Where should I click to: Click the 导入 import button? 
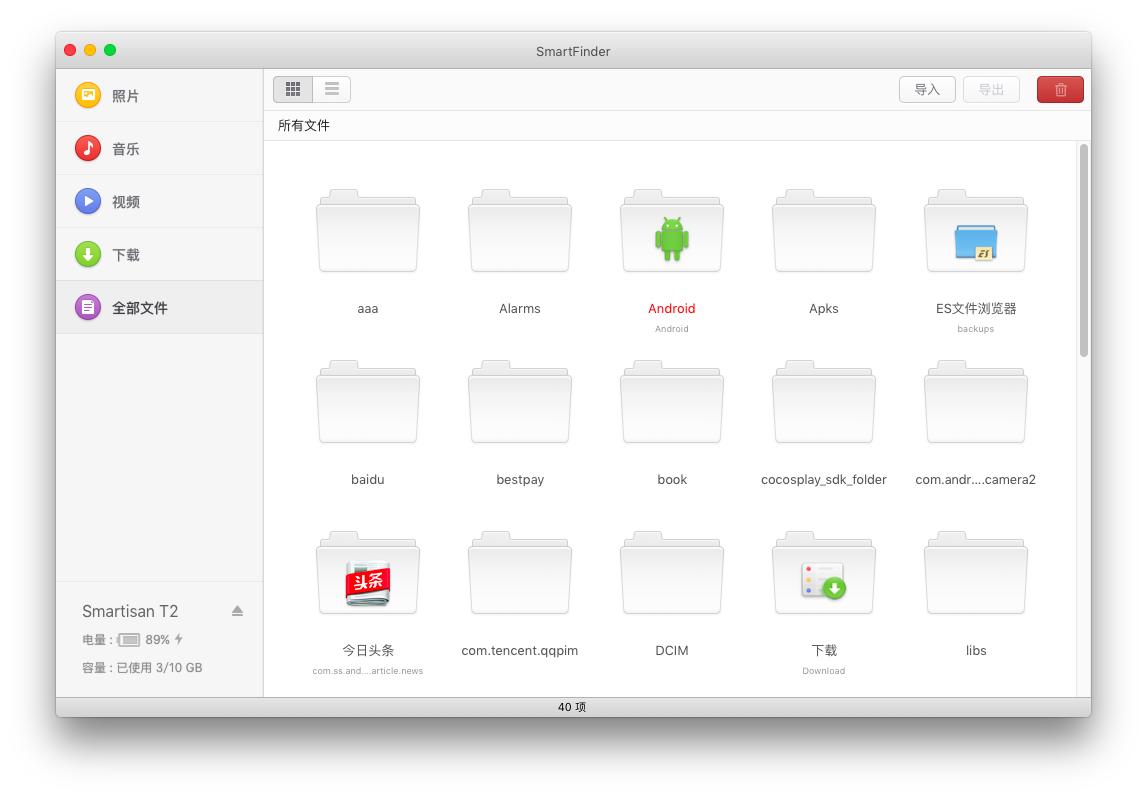927,90
